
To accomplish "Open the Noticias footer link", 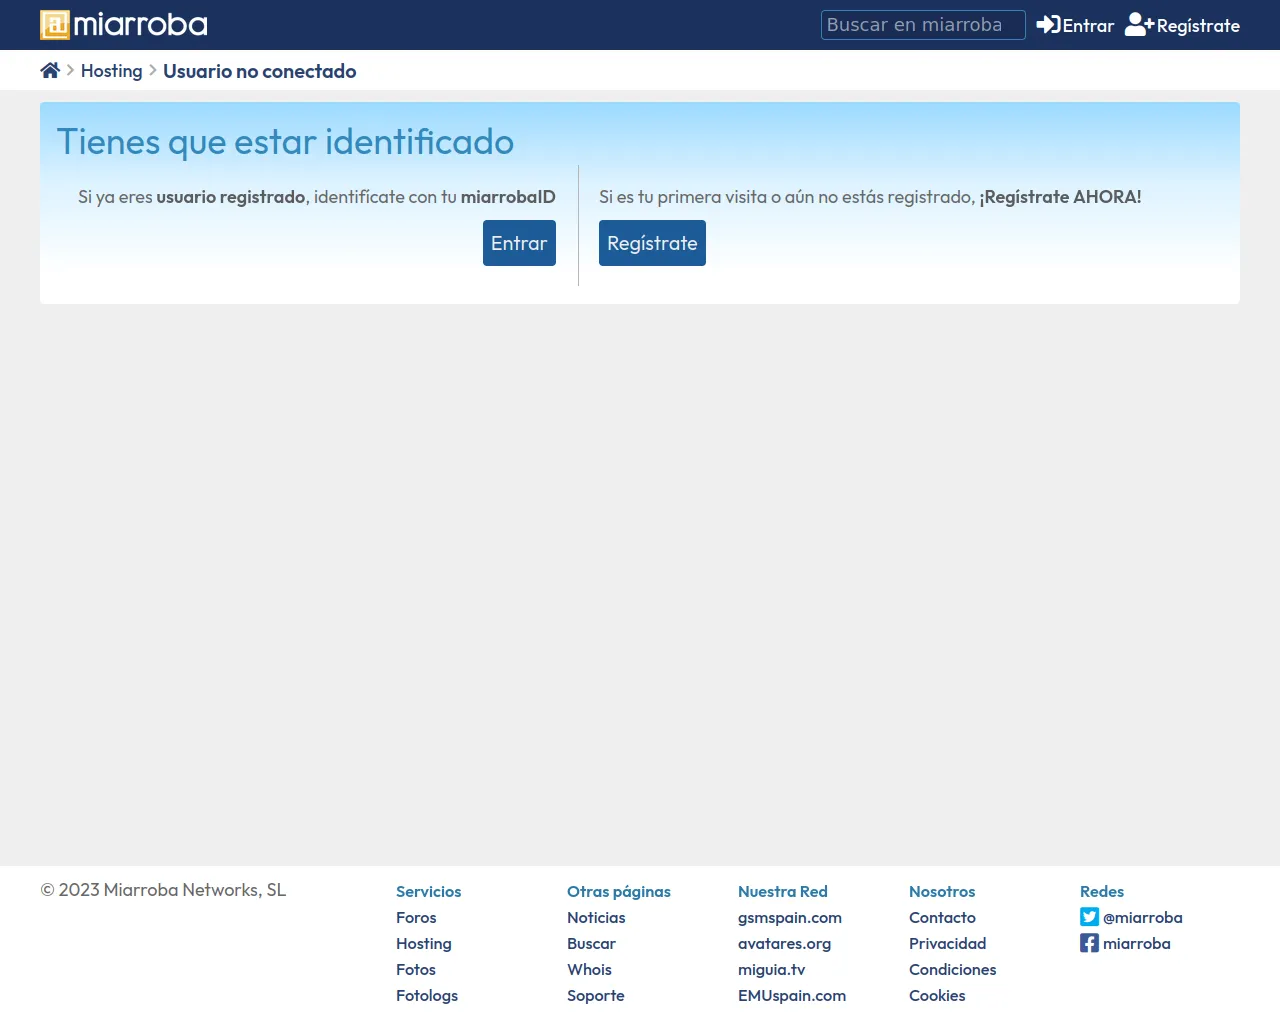I will click(x=596, y=917).
